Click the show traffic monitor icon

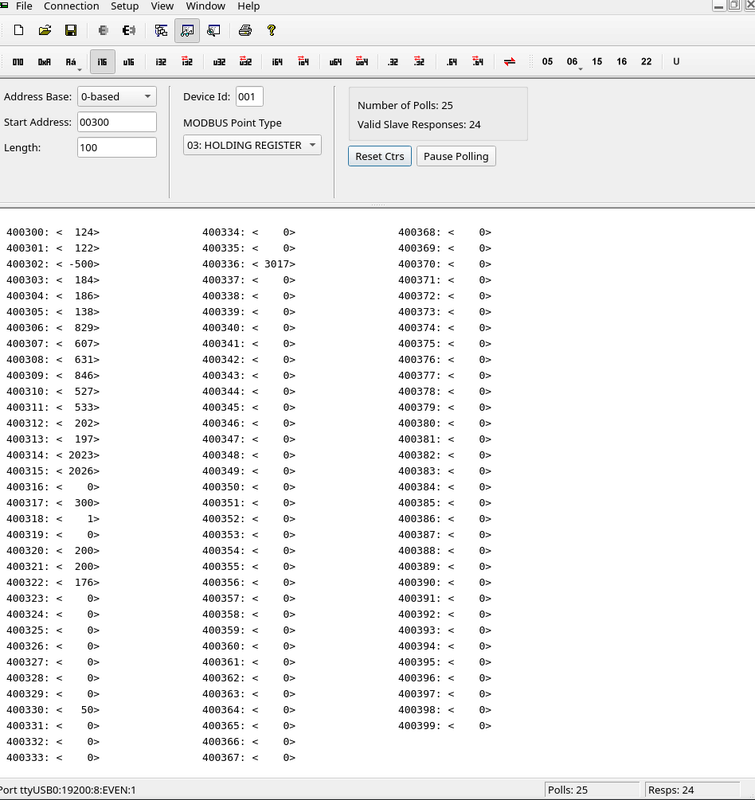point(213,31)
